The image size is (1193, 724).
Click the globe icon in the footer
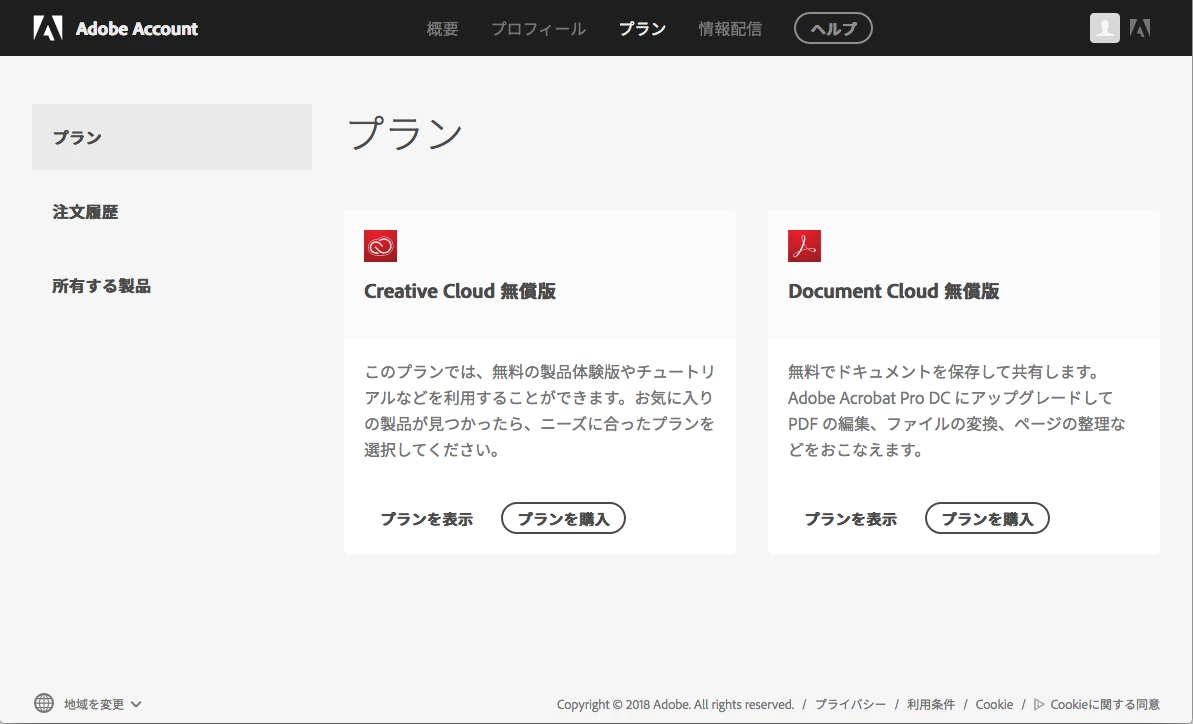click(x=44, y=703)
